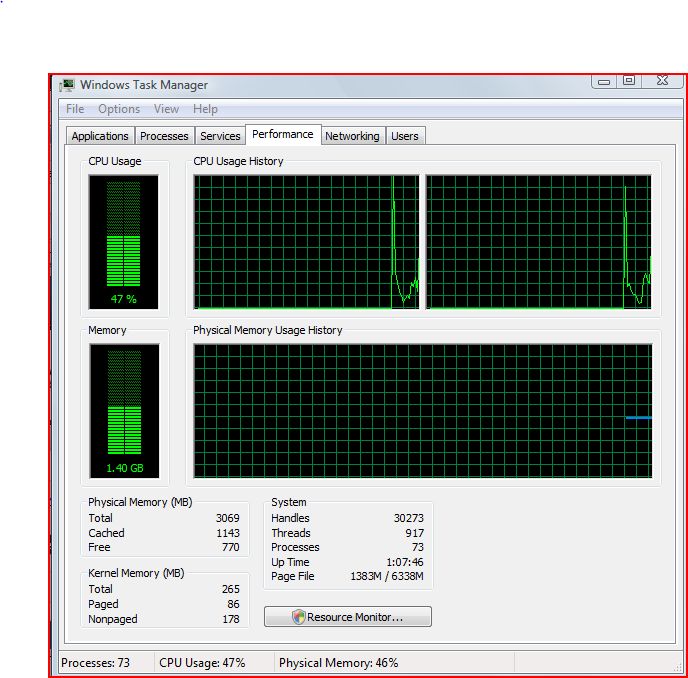The width and height of the screenshot is (688, 678).
Task: Open the Options menu
Action: point(119,109)
